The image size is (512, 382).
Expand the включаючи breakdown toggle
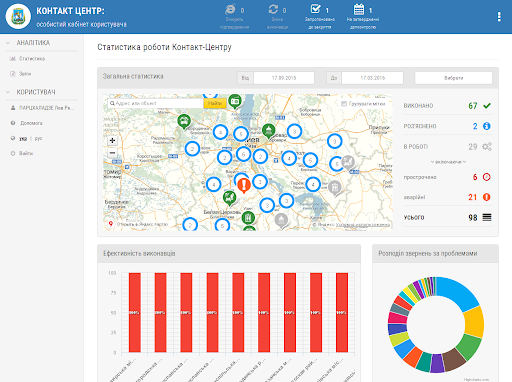coord(448,162)
